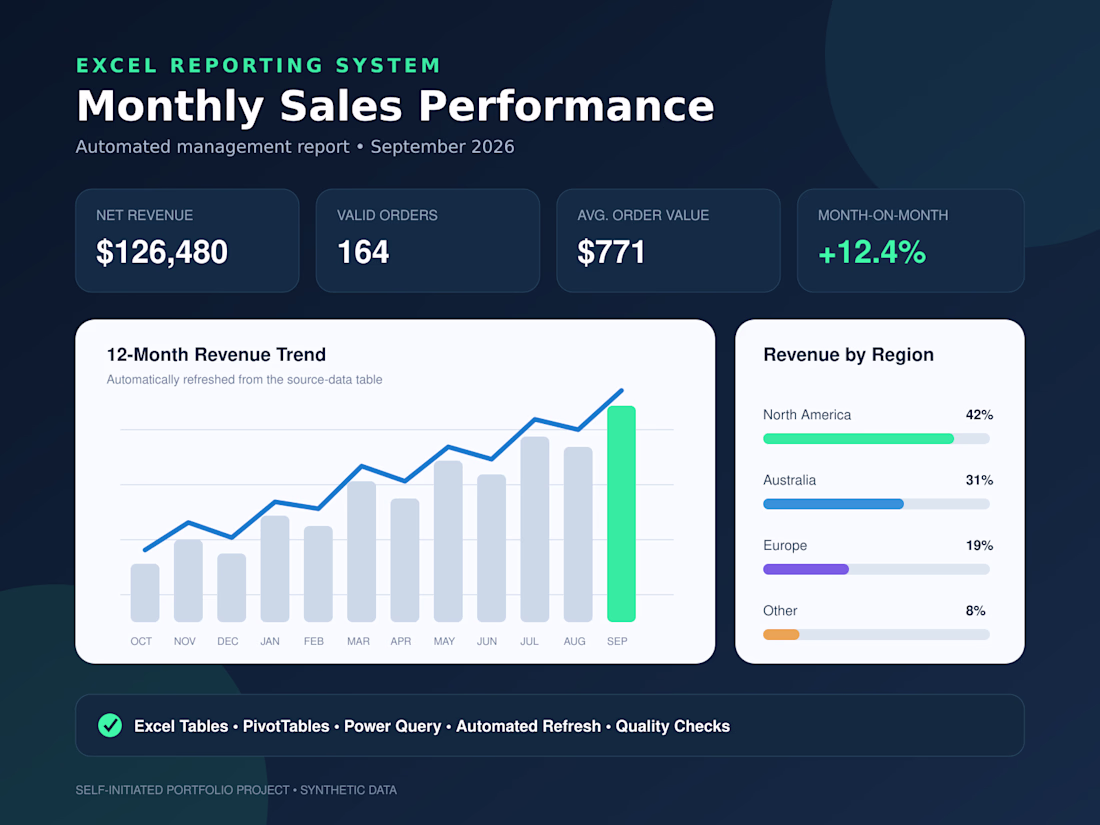Click the 42% North America value

(979, 415)
